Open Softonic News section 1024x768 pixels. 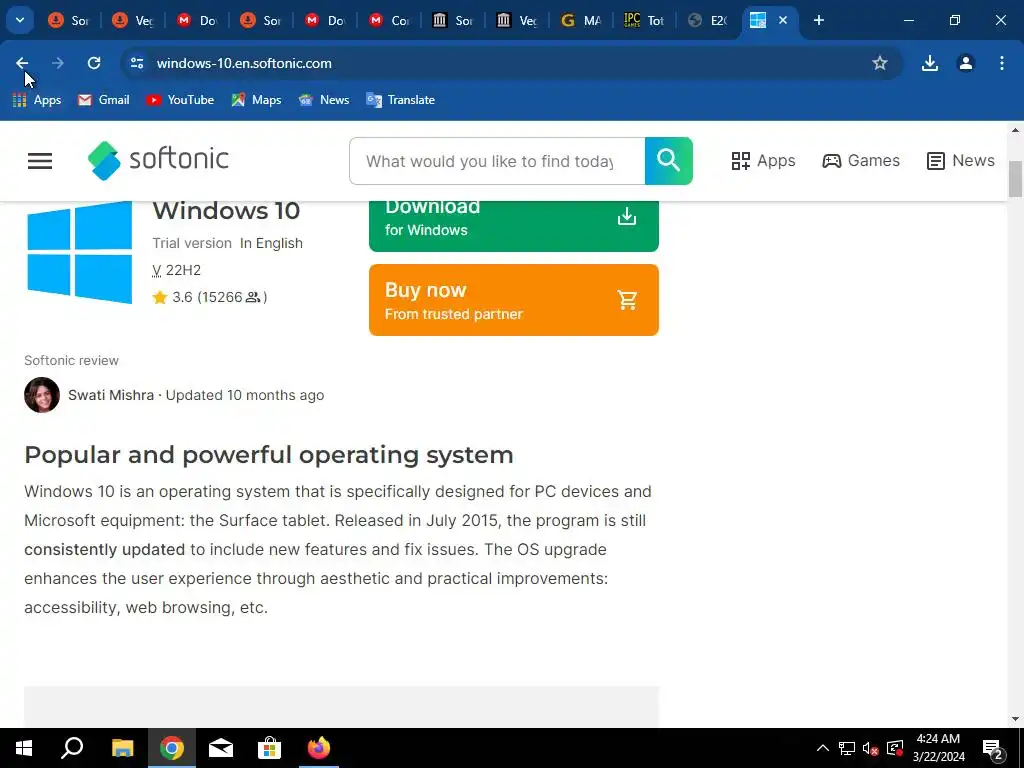point(961,161)
